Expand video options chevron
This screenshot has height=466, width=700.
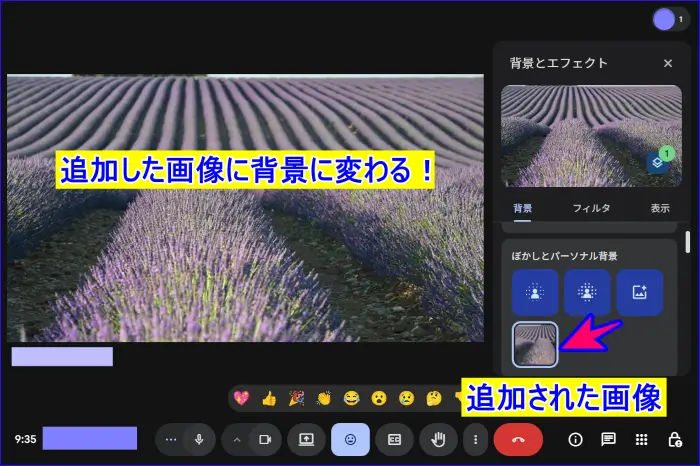click(x=237, y=440)
